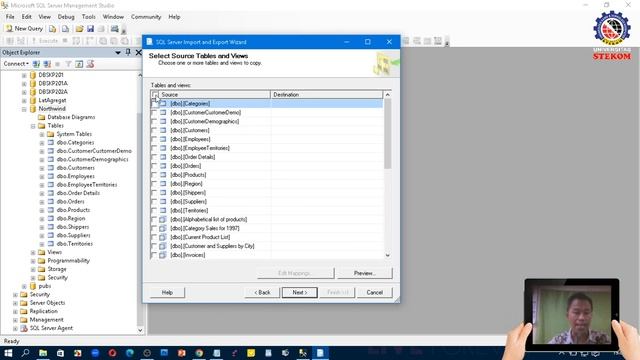Viewport: 640px width, 360px height.
Task: Check the [dbo].[Categories] source checkbox
Action: (x=154, y=104)
